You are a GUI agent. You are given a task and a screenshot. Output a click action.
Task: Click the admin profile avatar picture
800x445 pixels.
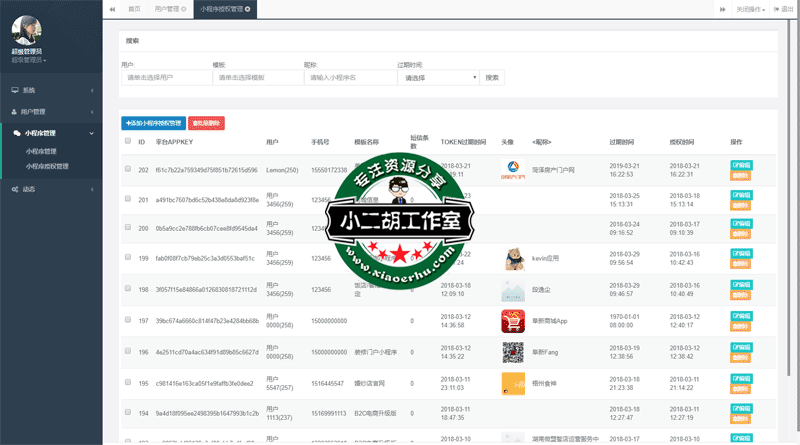pos(24,29)
